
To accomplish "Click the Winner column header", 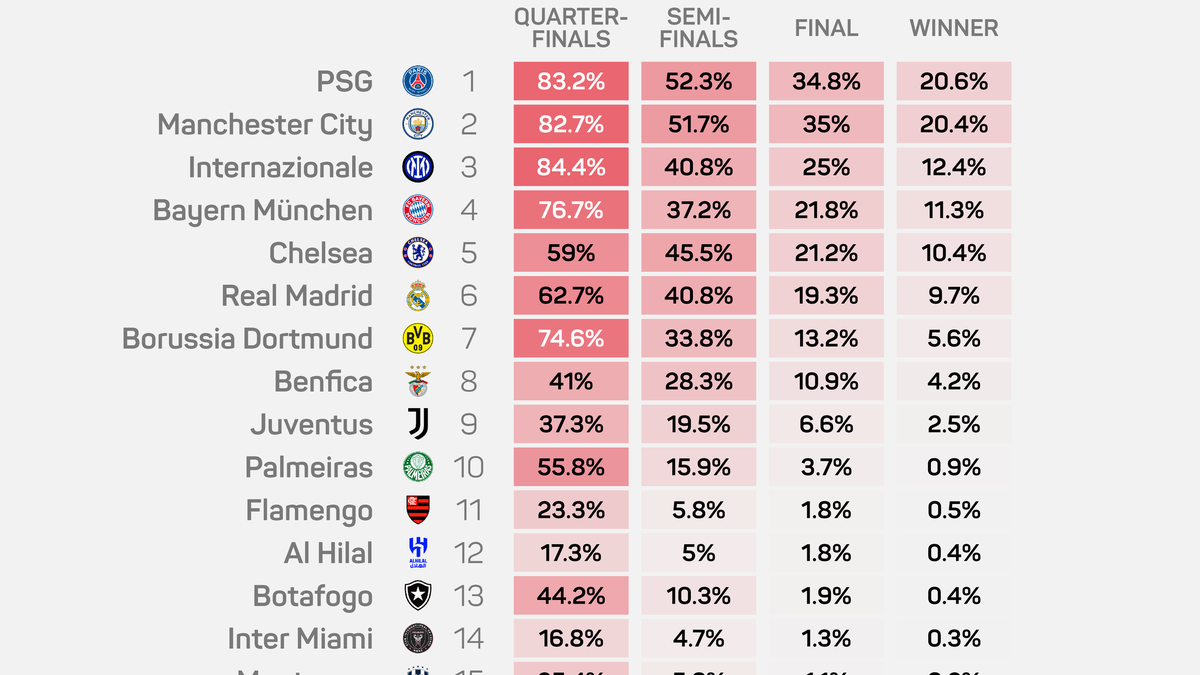I will [x=954, y=28].
